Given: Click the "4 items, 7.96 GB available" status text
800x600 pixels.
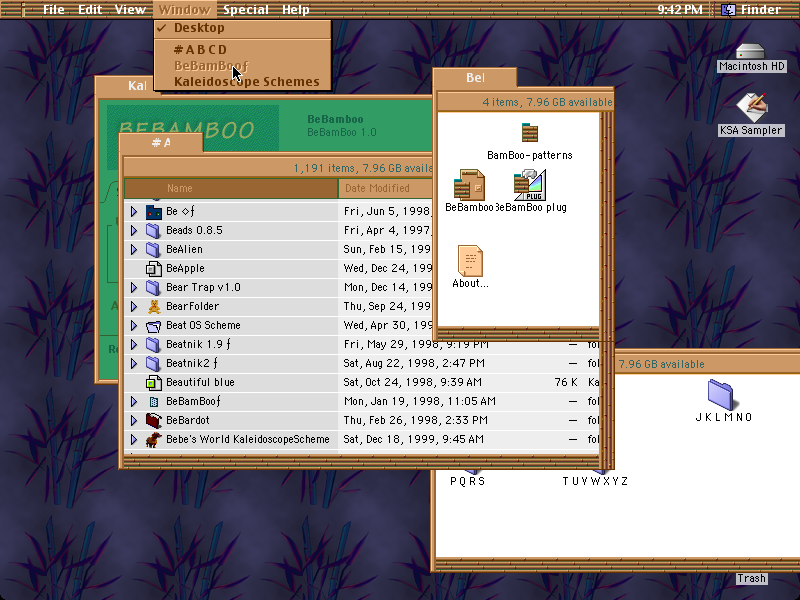Looking at the screenshot, I should click(x=547, y=102).
